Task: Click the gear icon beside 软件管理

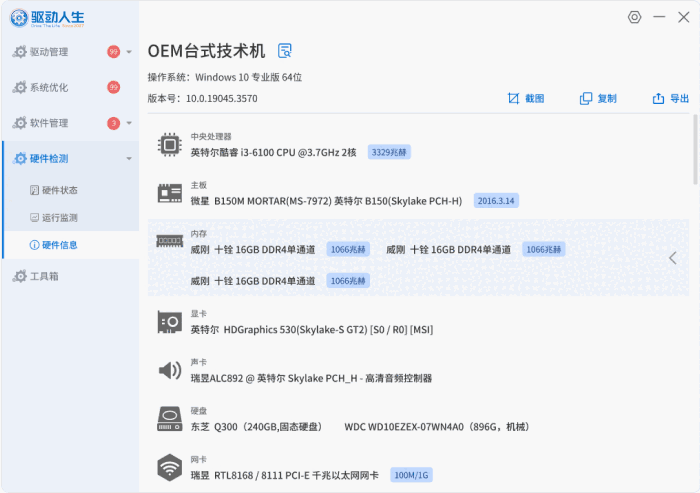Action: tap(20, 123)
